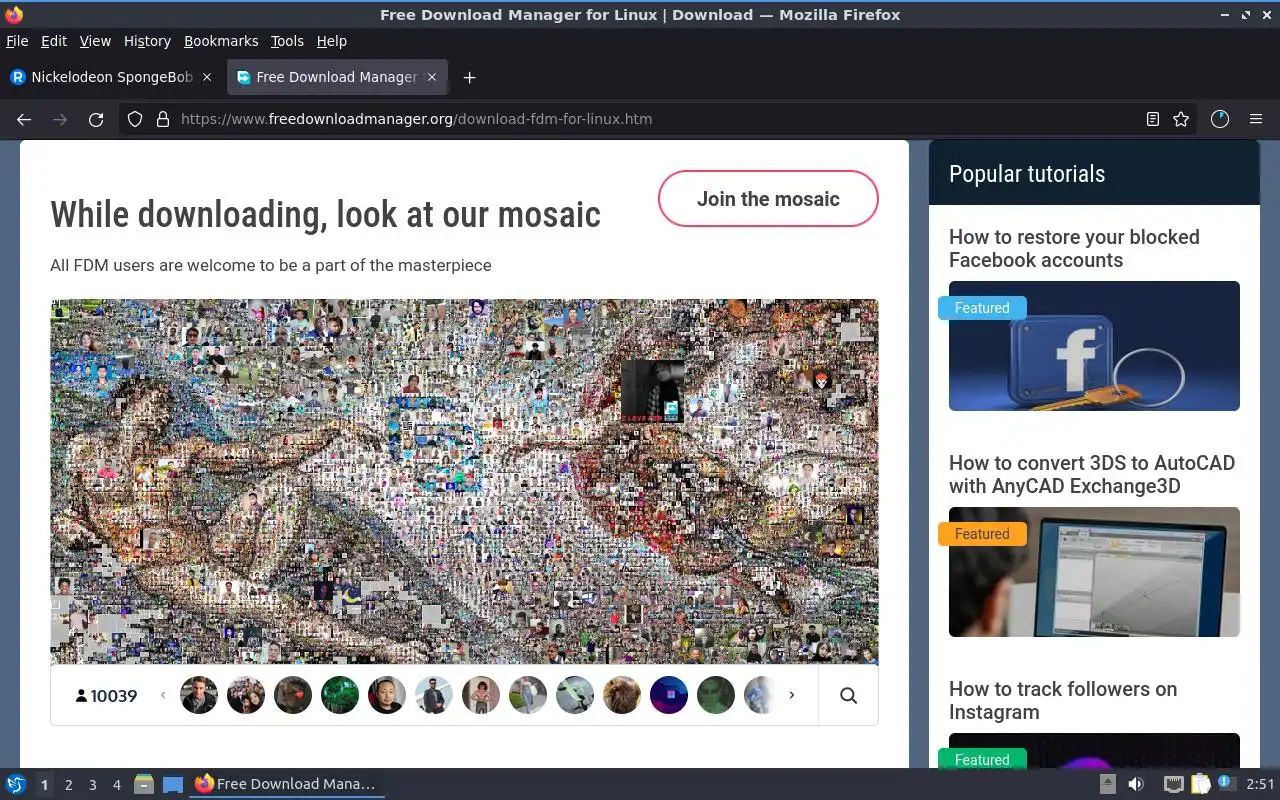
Task: Click the removable media eject tray icon
Action: (x=1108, y=784)
